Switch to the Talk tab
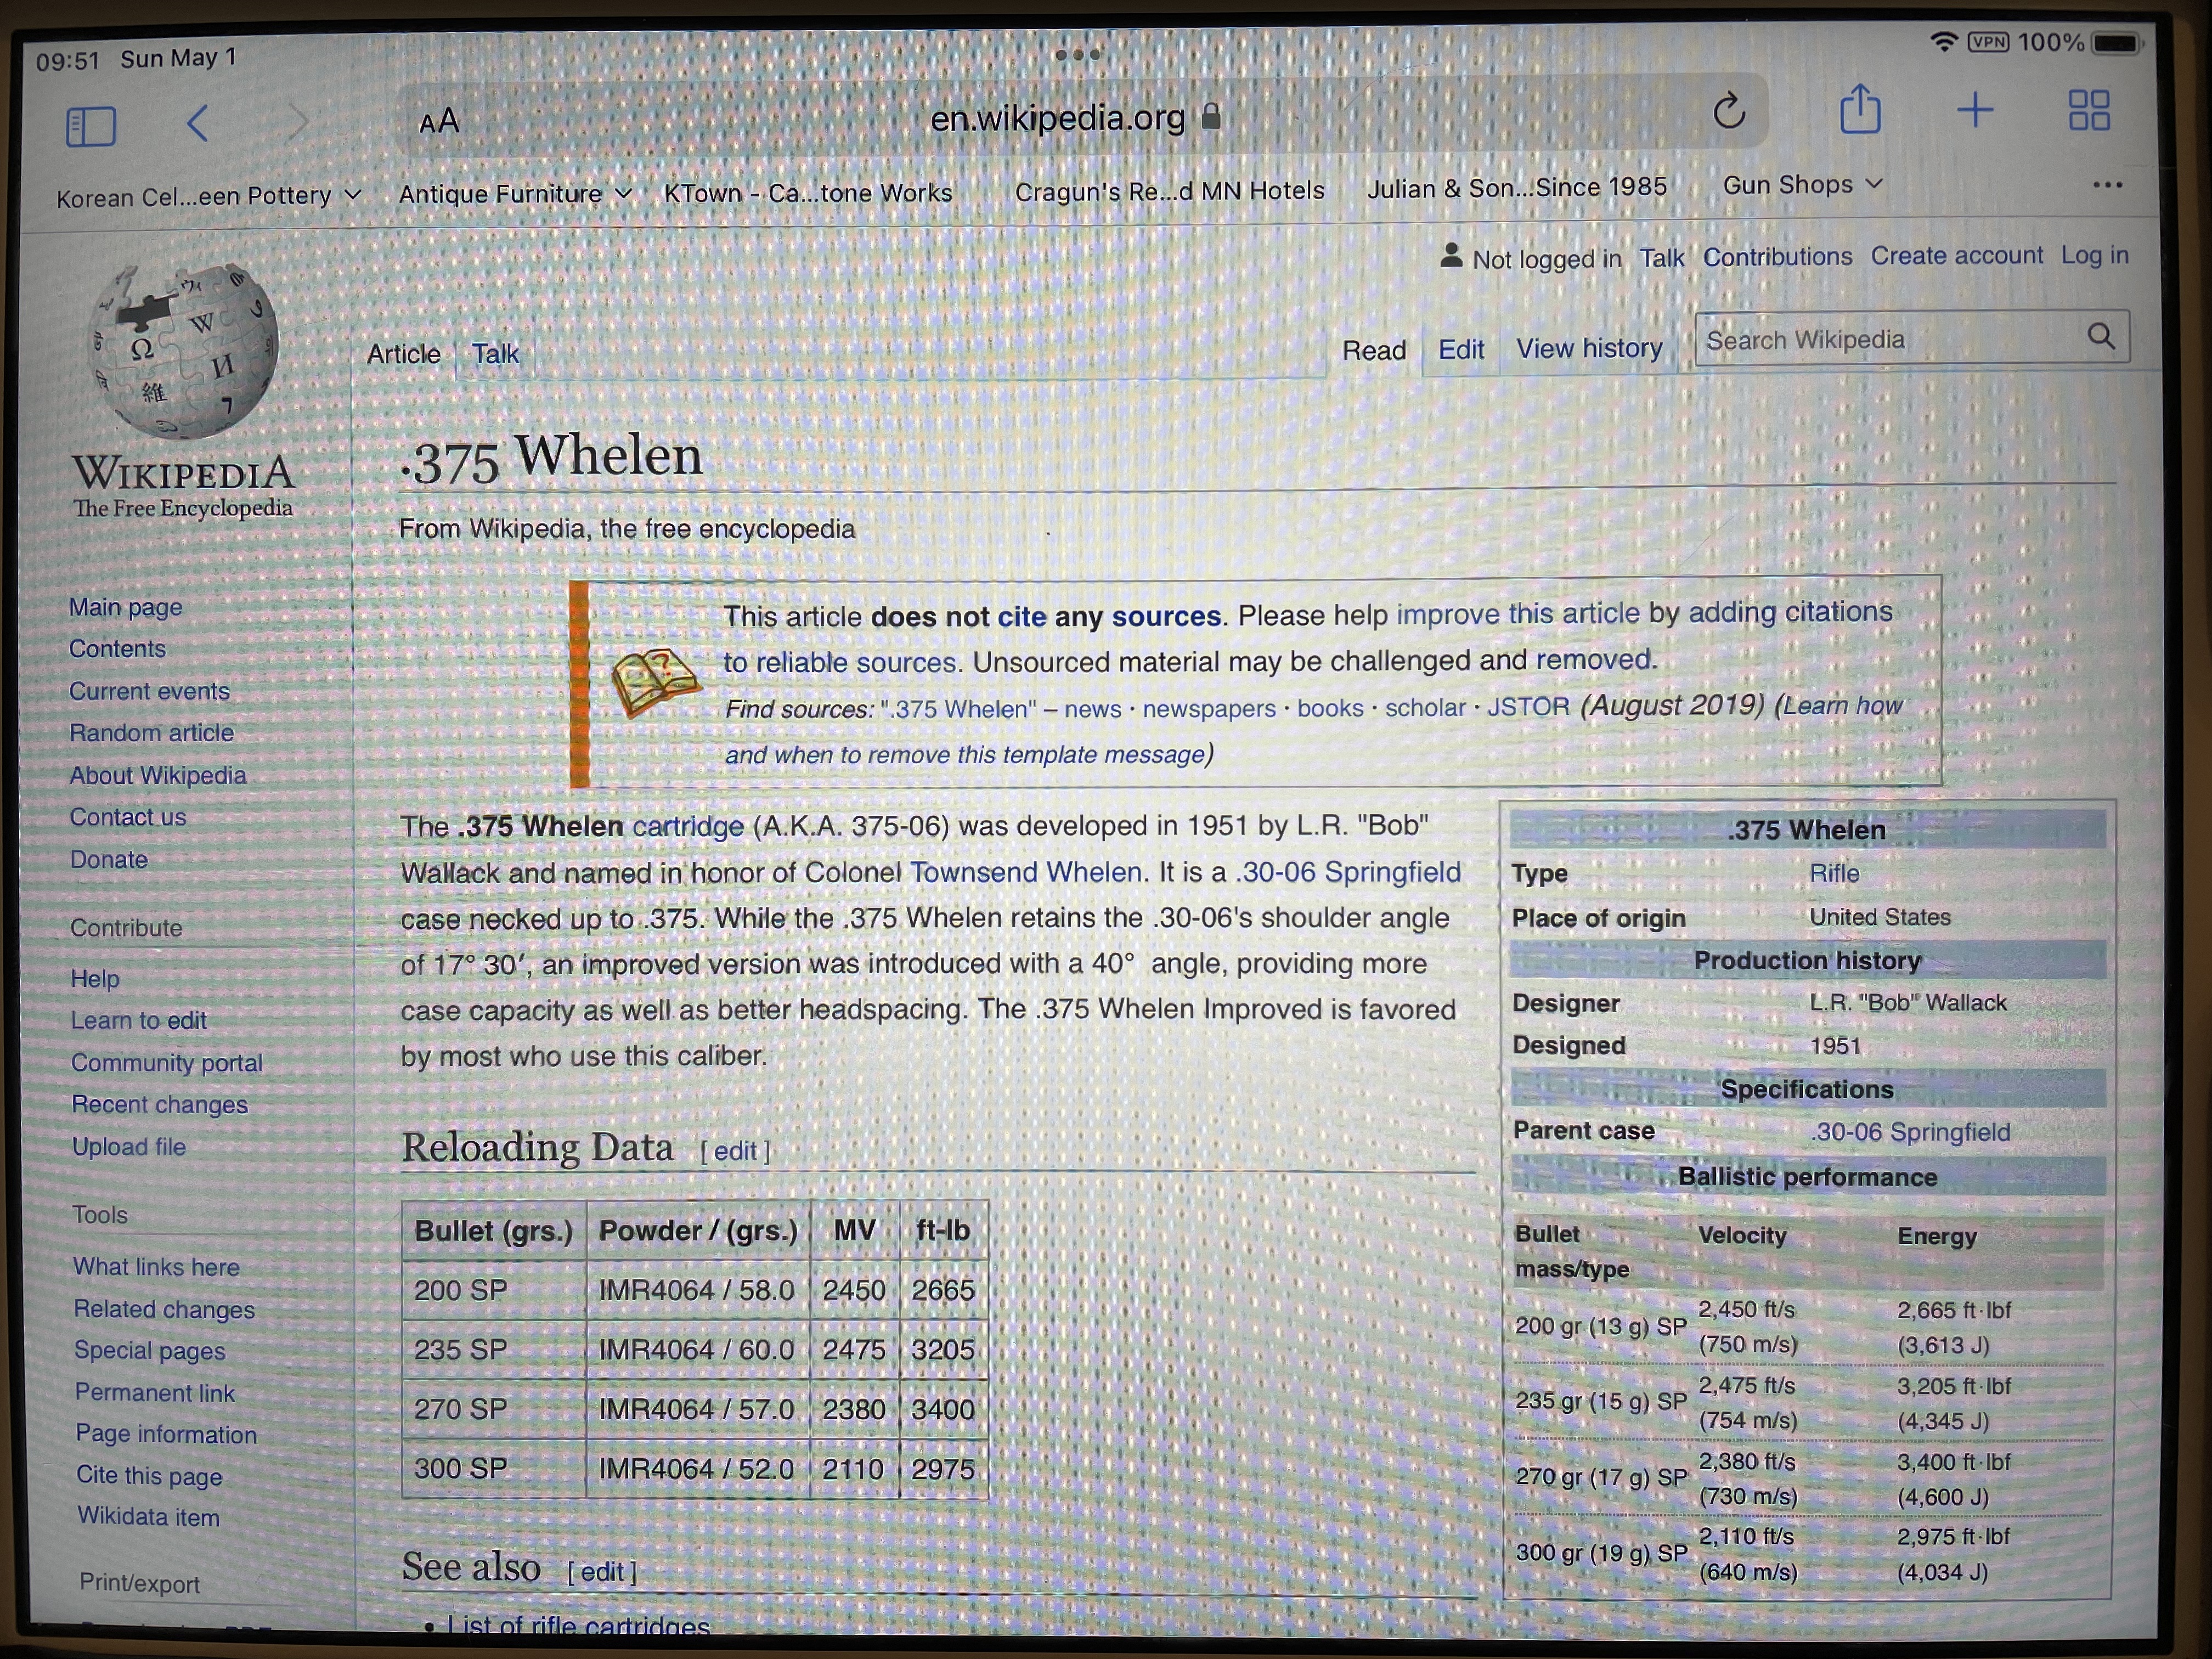The width and height of the screenshot is (2212, 1659). (x=495, y=354)
